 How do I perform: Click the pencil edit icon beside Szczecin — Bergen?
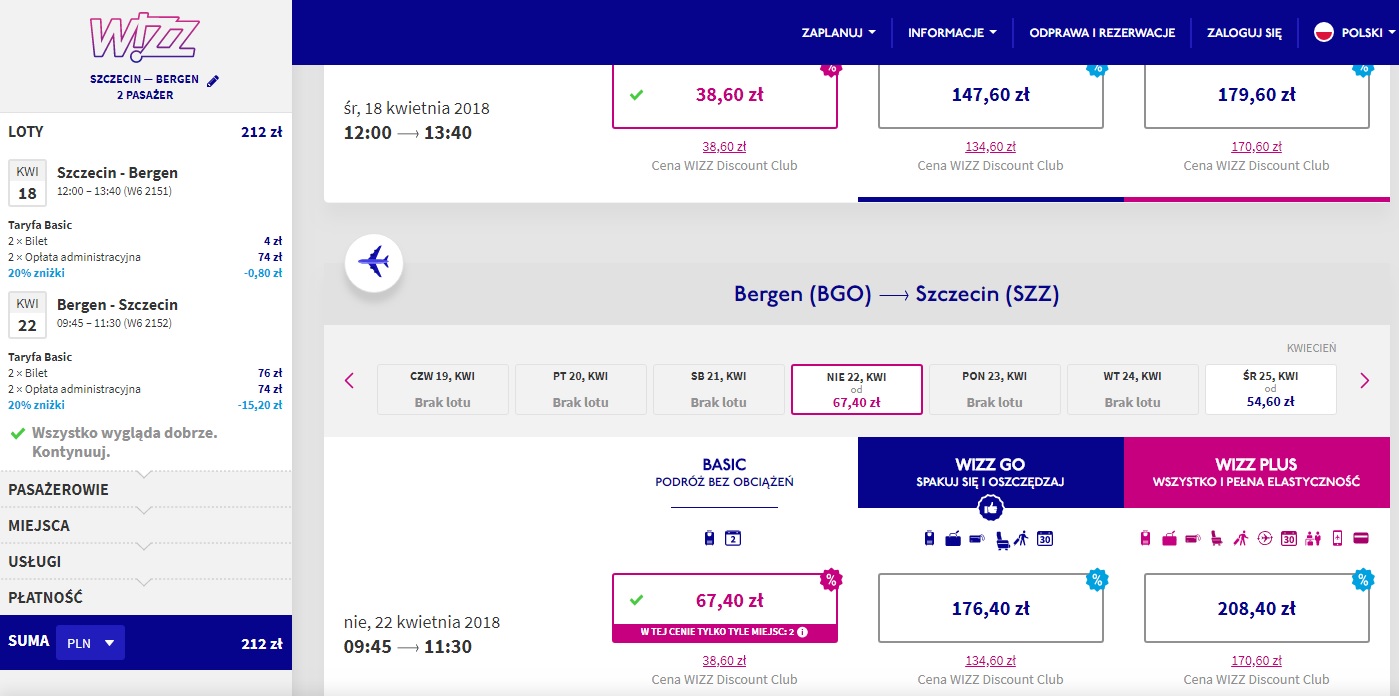point(212,80)
